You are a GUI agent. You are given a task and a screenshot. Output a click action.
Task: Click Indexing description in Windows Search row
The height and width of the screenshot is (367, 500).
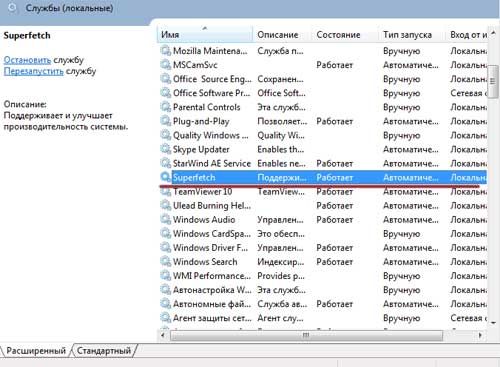281,262
